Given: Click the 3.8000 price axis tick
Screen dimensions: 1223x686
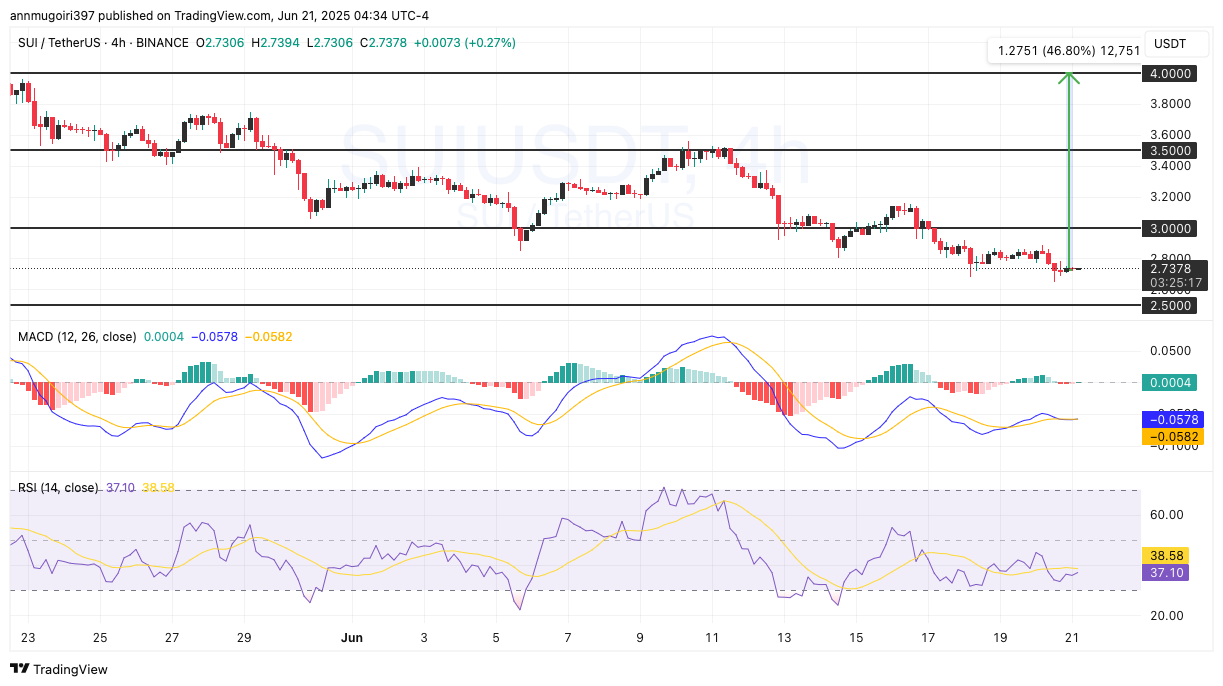Looking at the screenshot, I should [1171, 104].
